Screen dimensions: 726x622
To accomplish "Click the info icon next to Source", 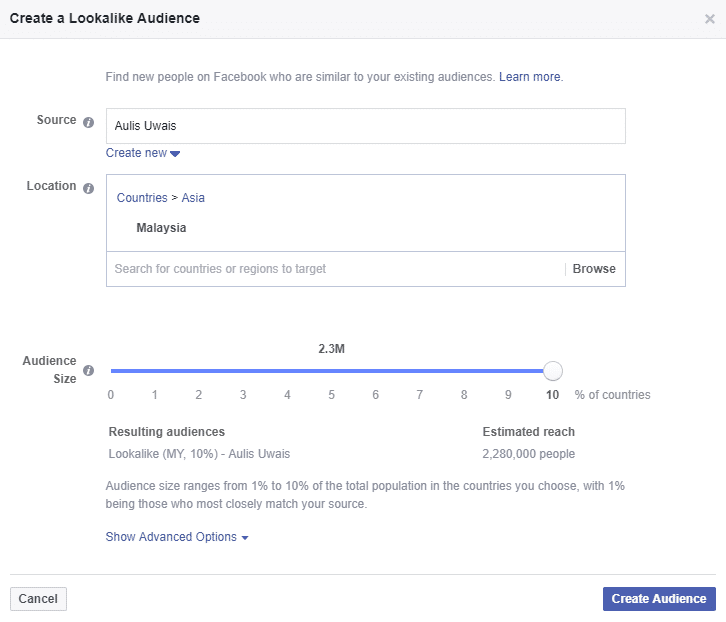I will click(x=88, y=122).
